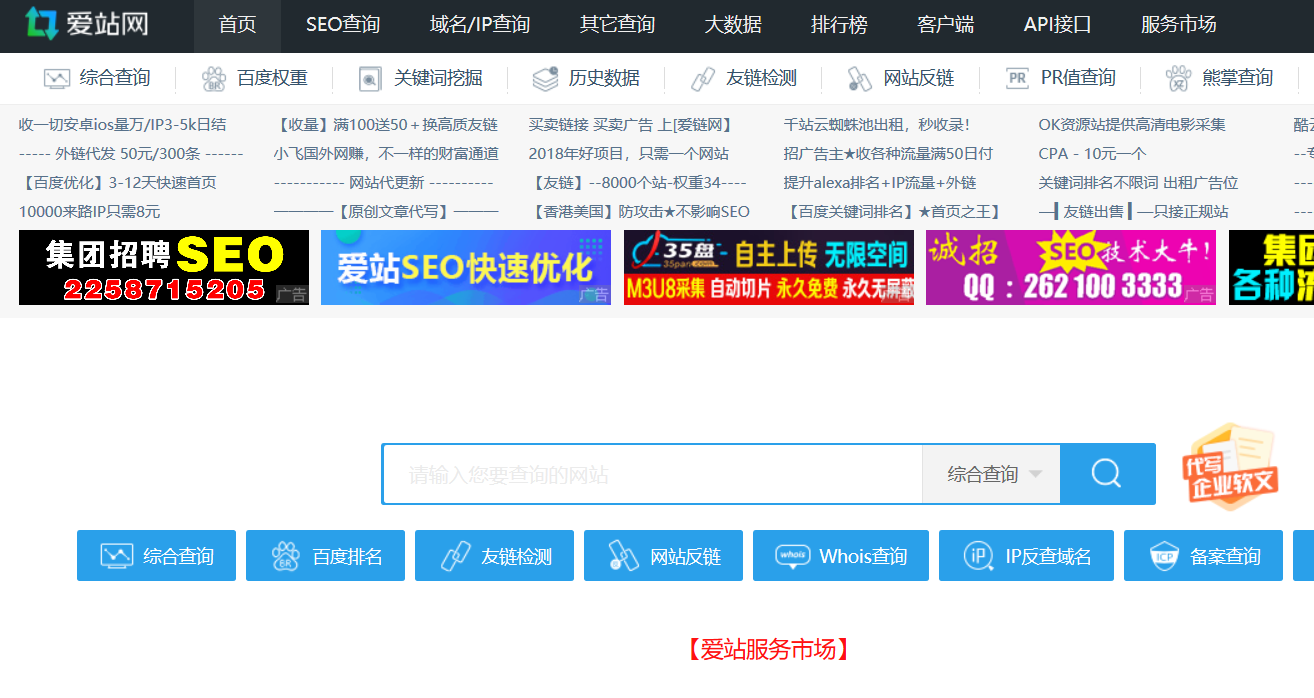Click the 爱站网 logo
Image resolution: width=1314 pixels, height=698 pixels.
click(x=87, y=24)
